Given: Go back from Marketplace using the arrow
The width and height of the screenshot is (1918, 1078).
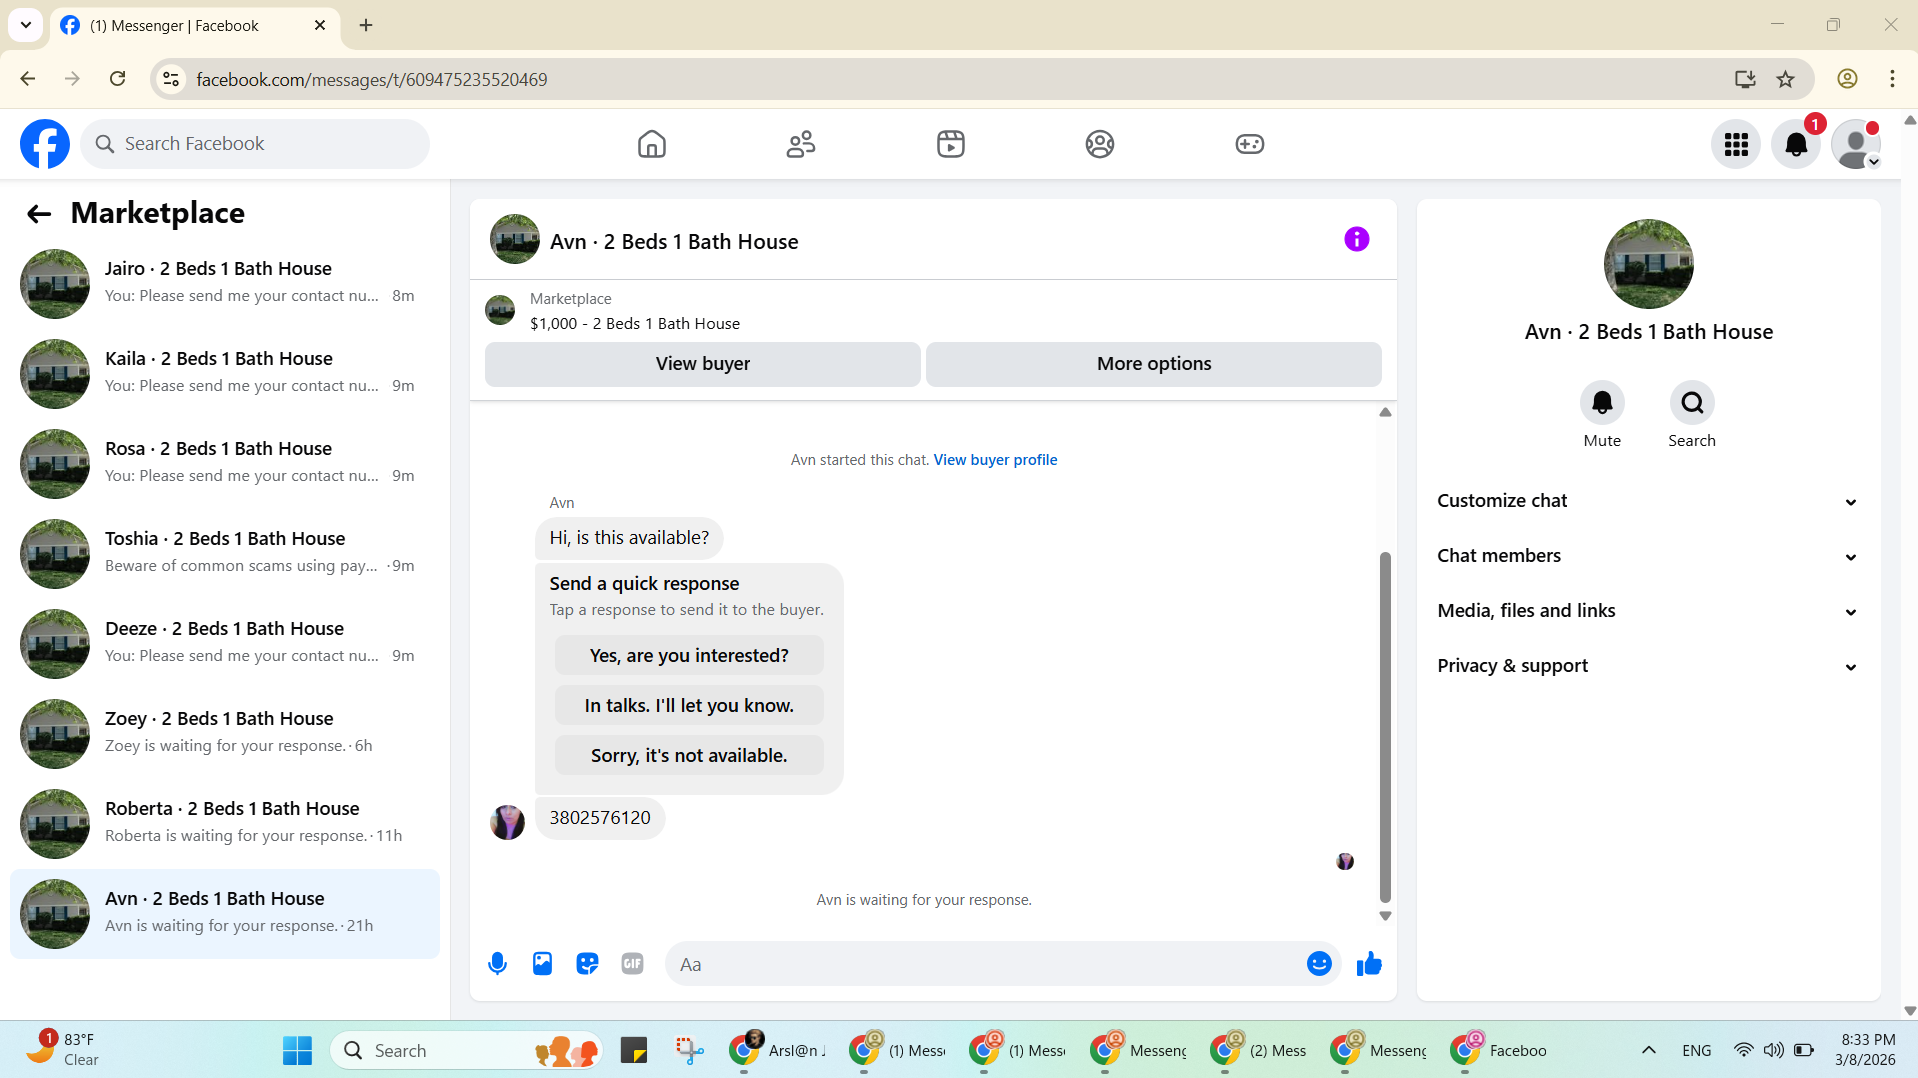Looking at the screenshot, I should pyautogui.click(x=38, y=214).
